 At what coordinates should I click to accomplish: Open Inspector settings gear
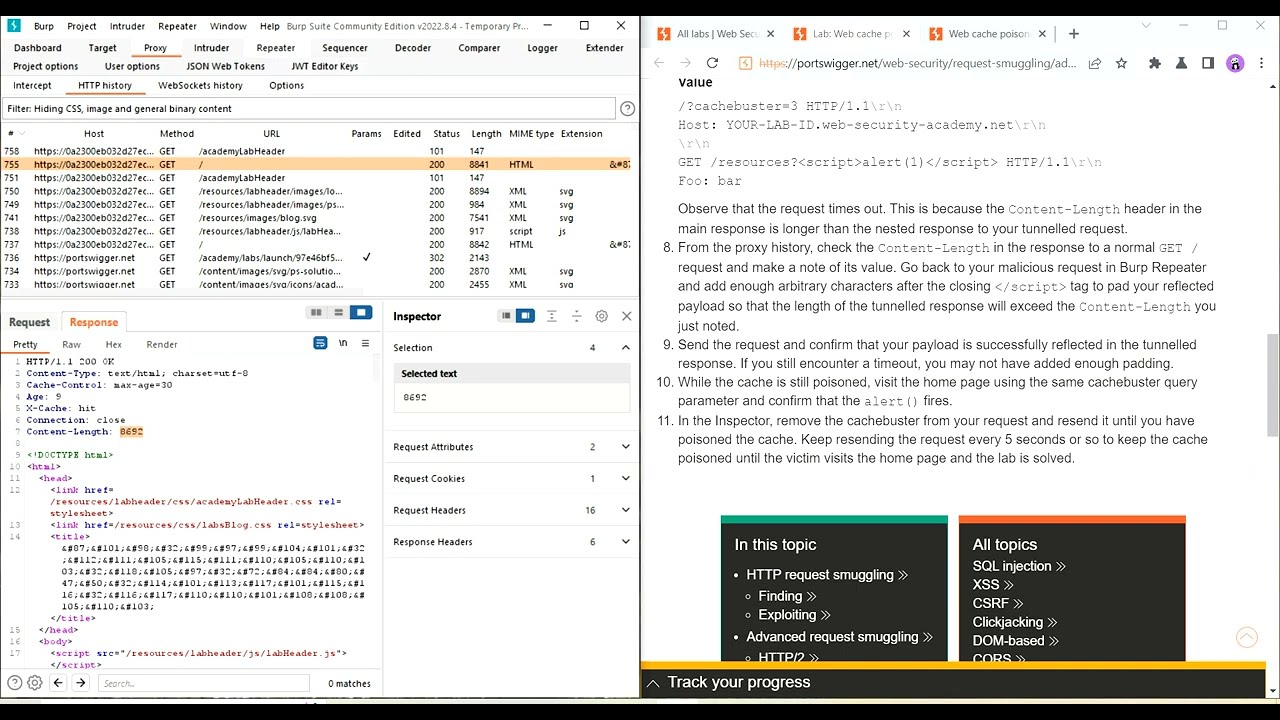pos(601,316)
